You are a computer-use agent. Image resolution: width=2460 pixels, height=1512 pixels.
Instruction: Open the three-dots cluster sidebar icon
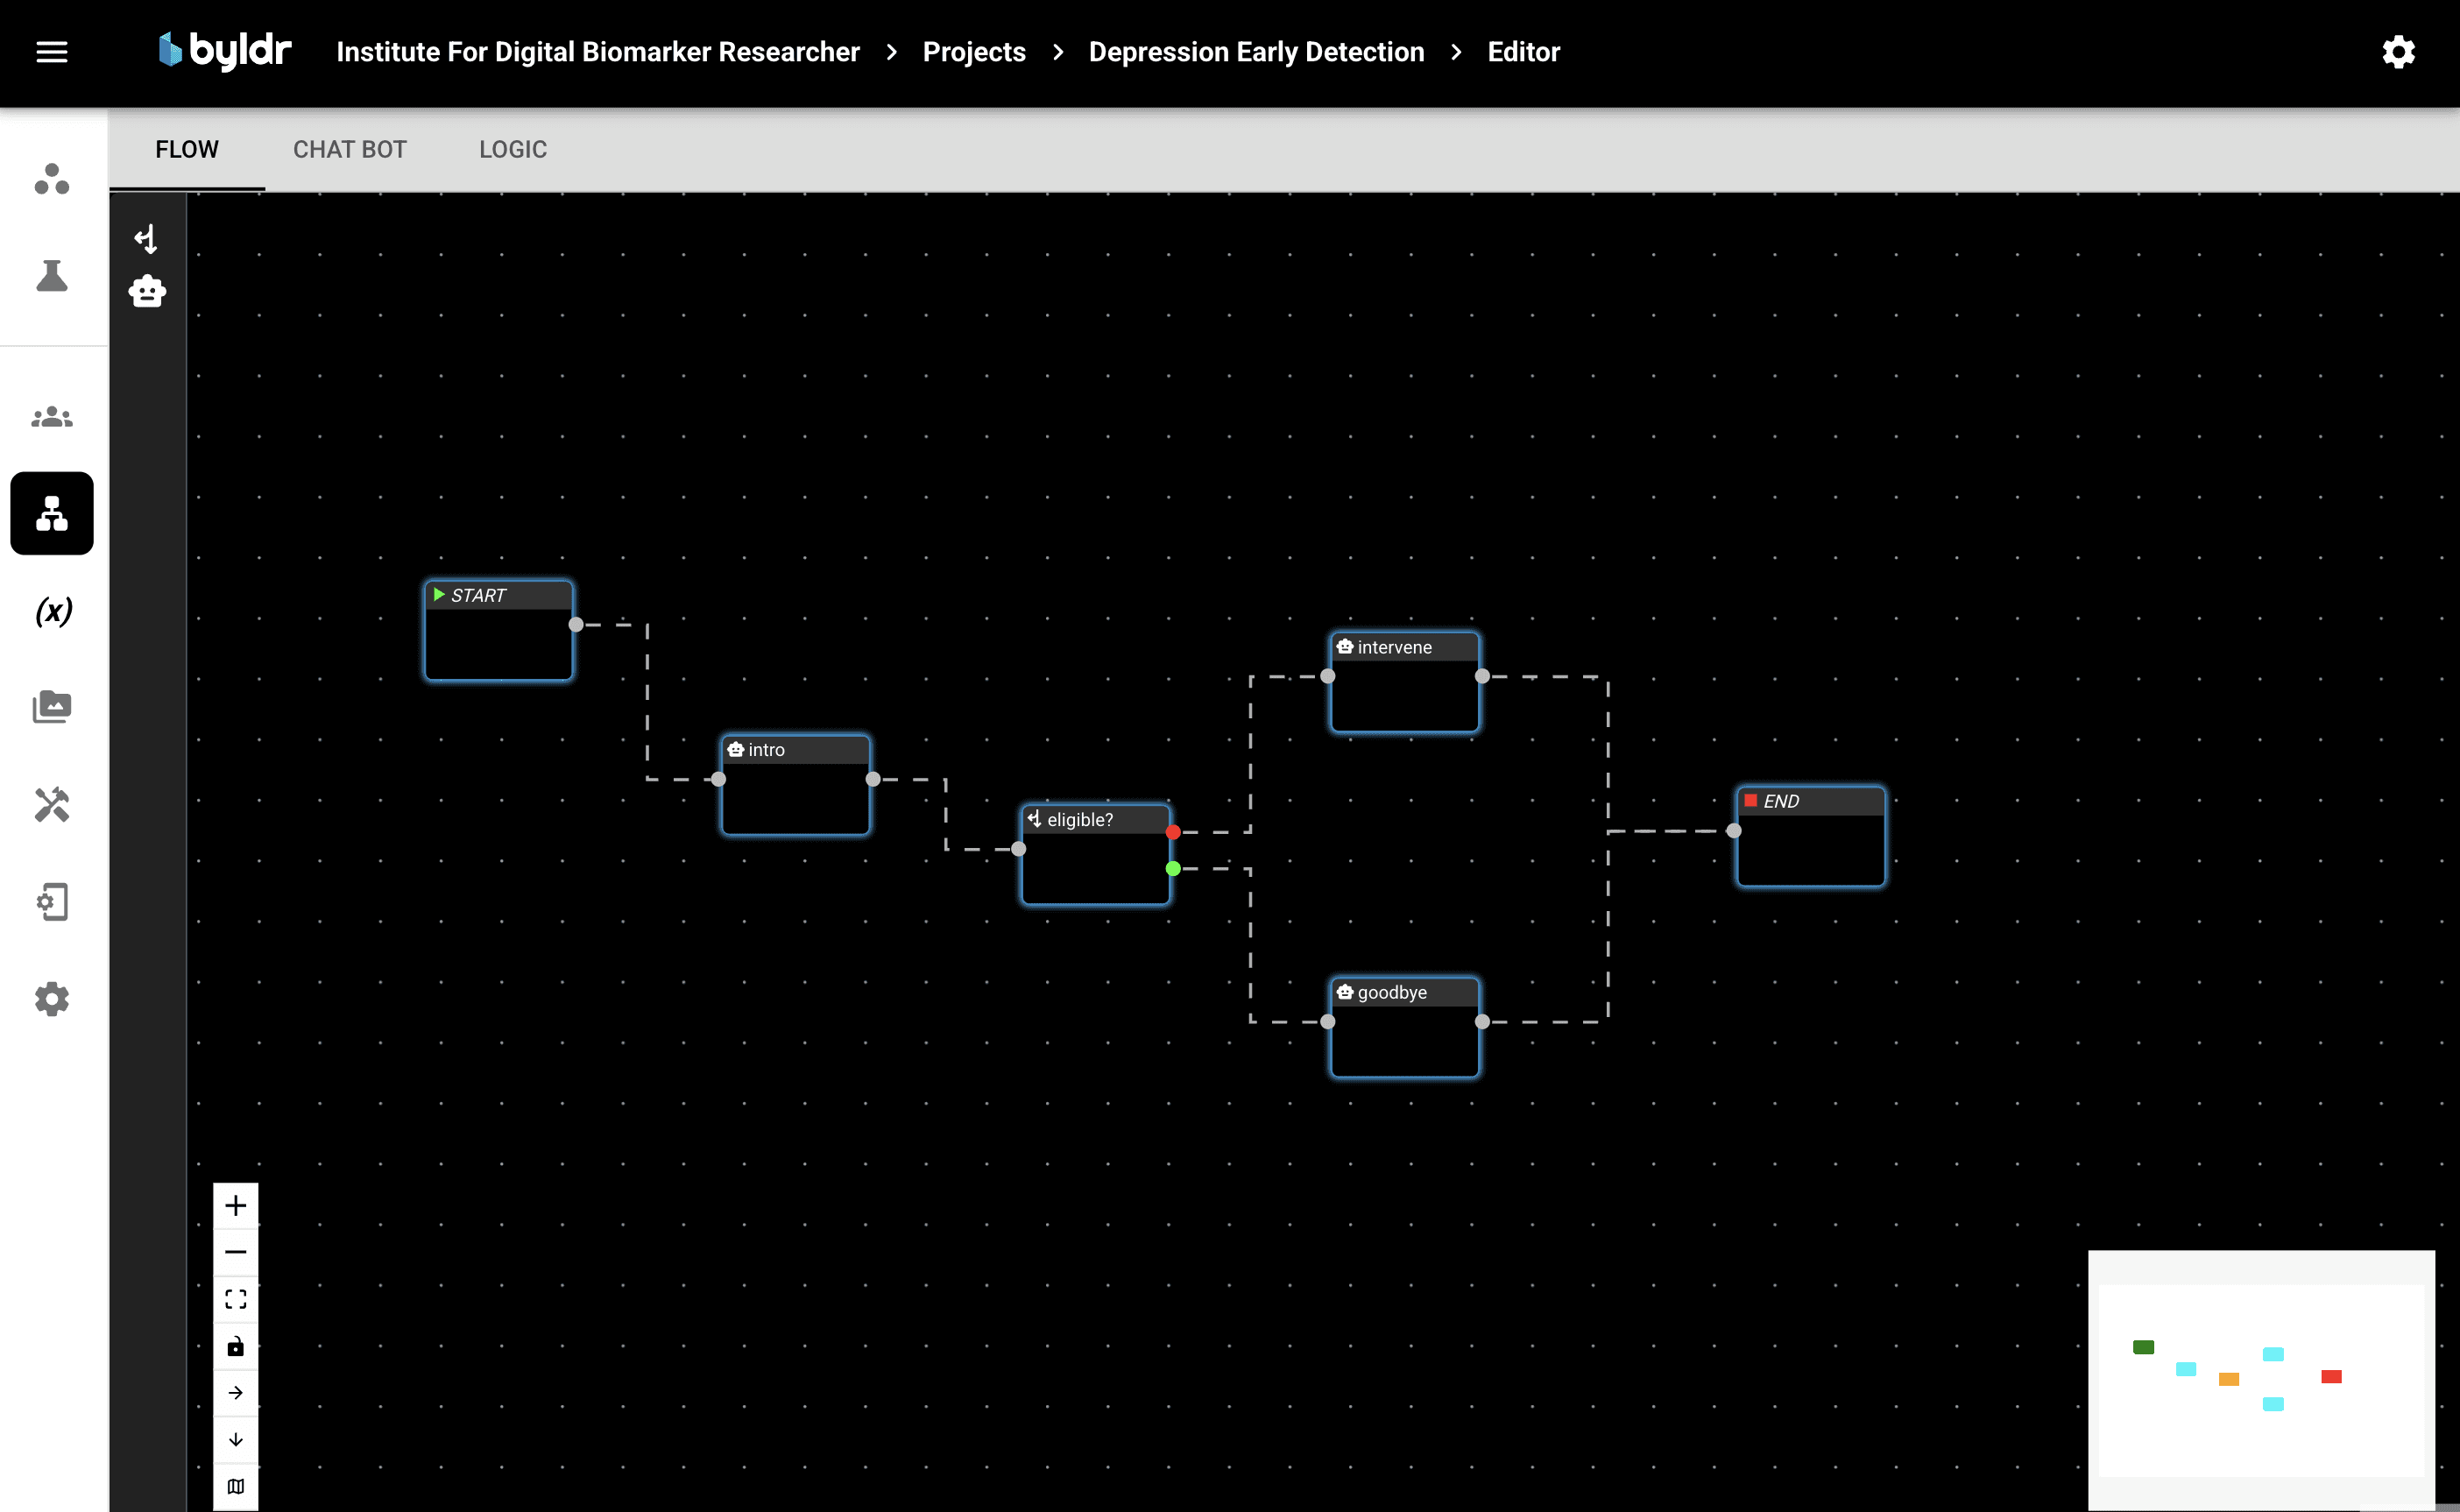click(52, 179)
